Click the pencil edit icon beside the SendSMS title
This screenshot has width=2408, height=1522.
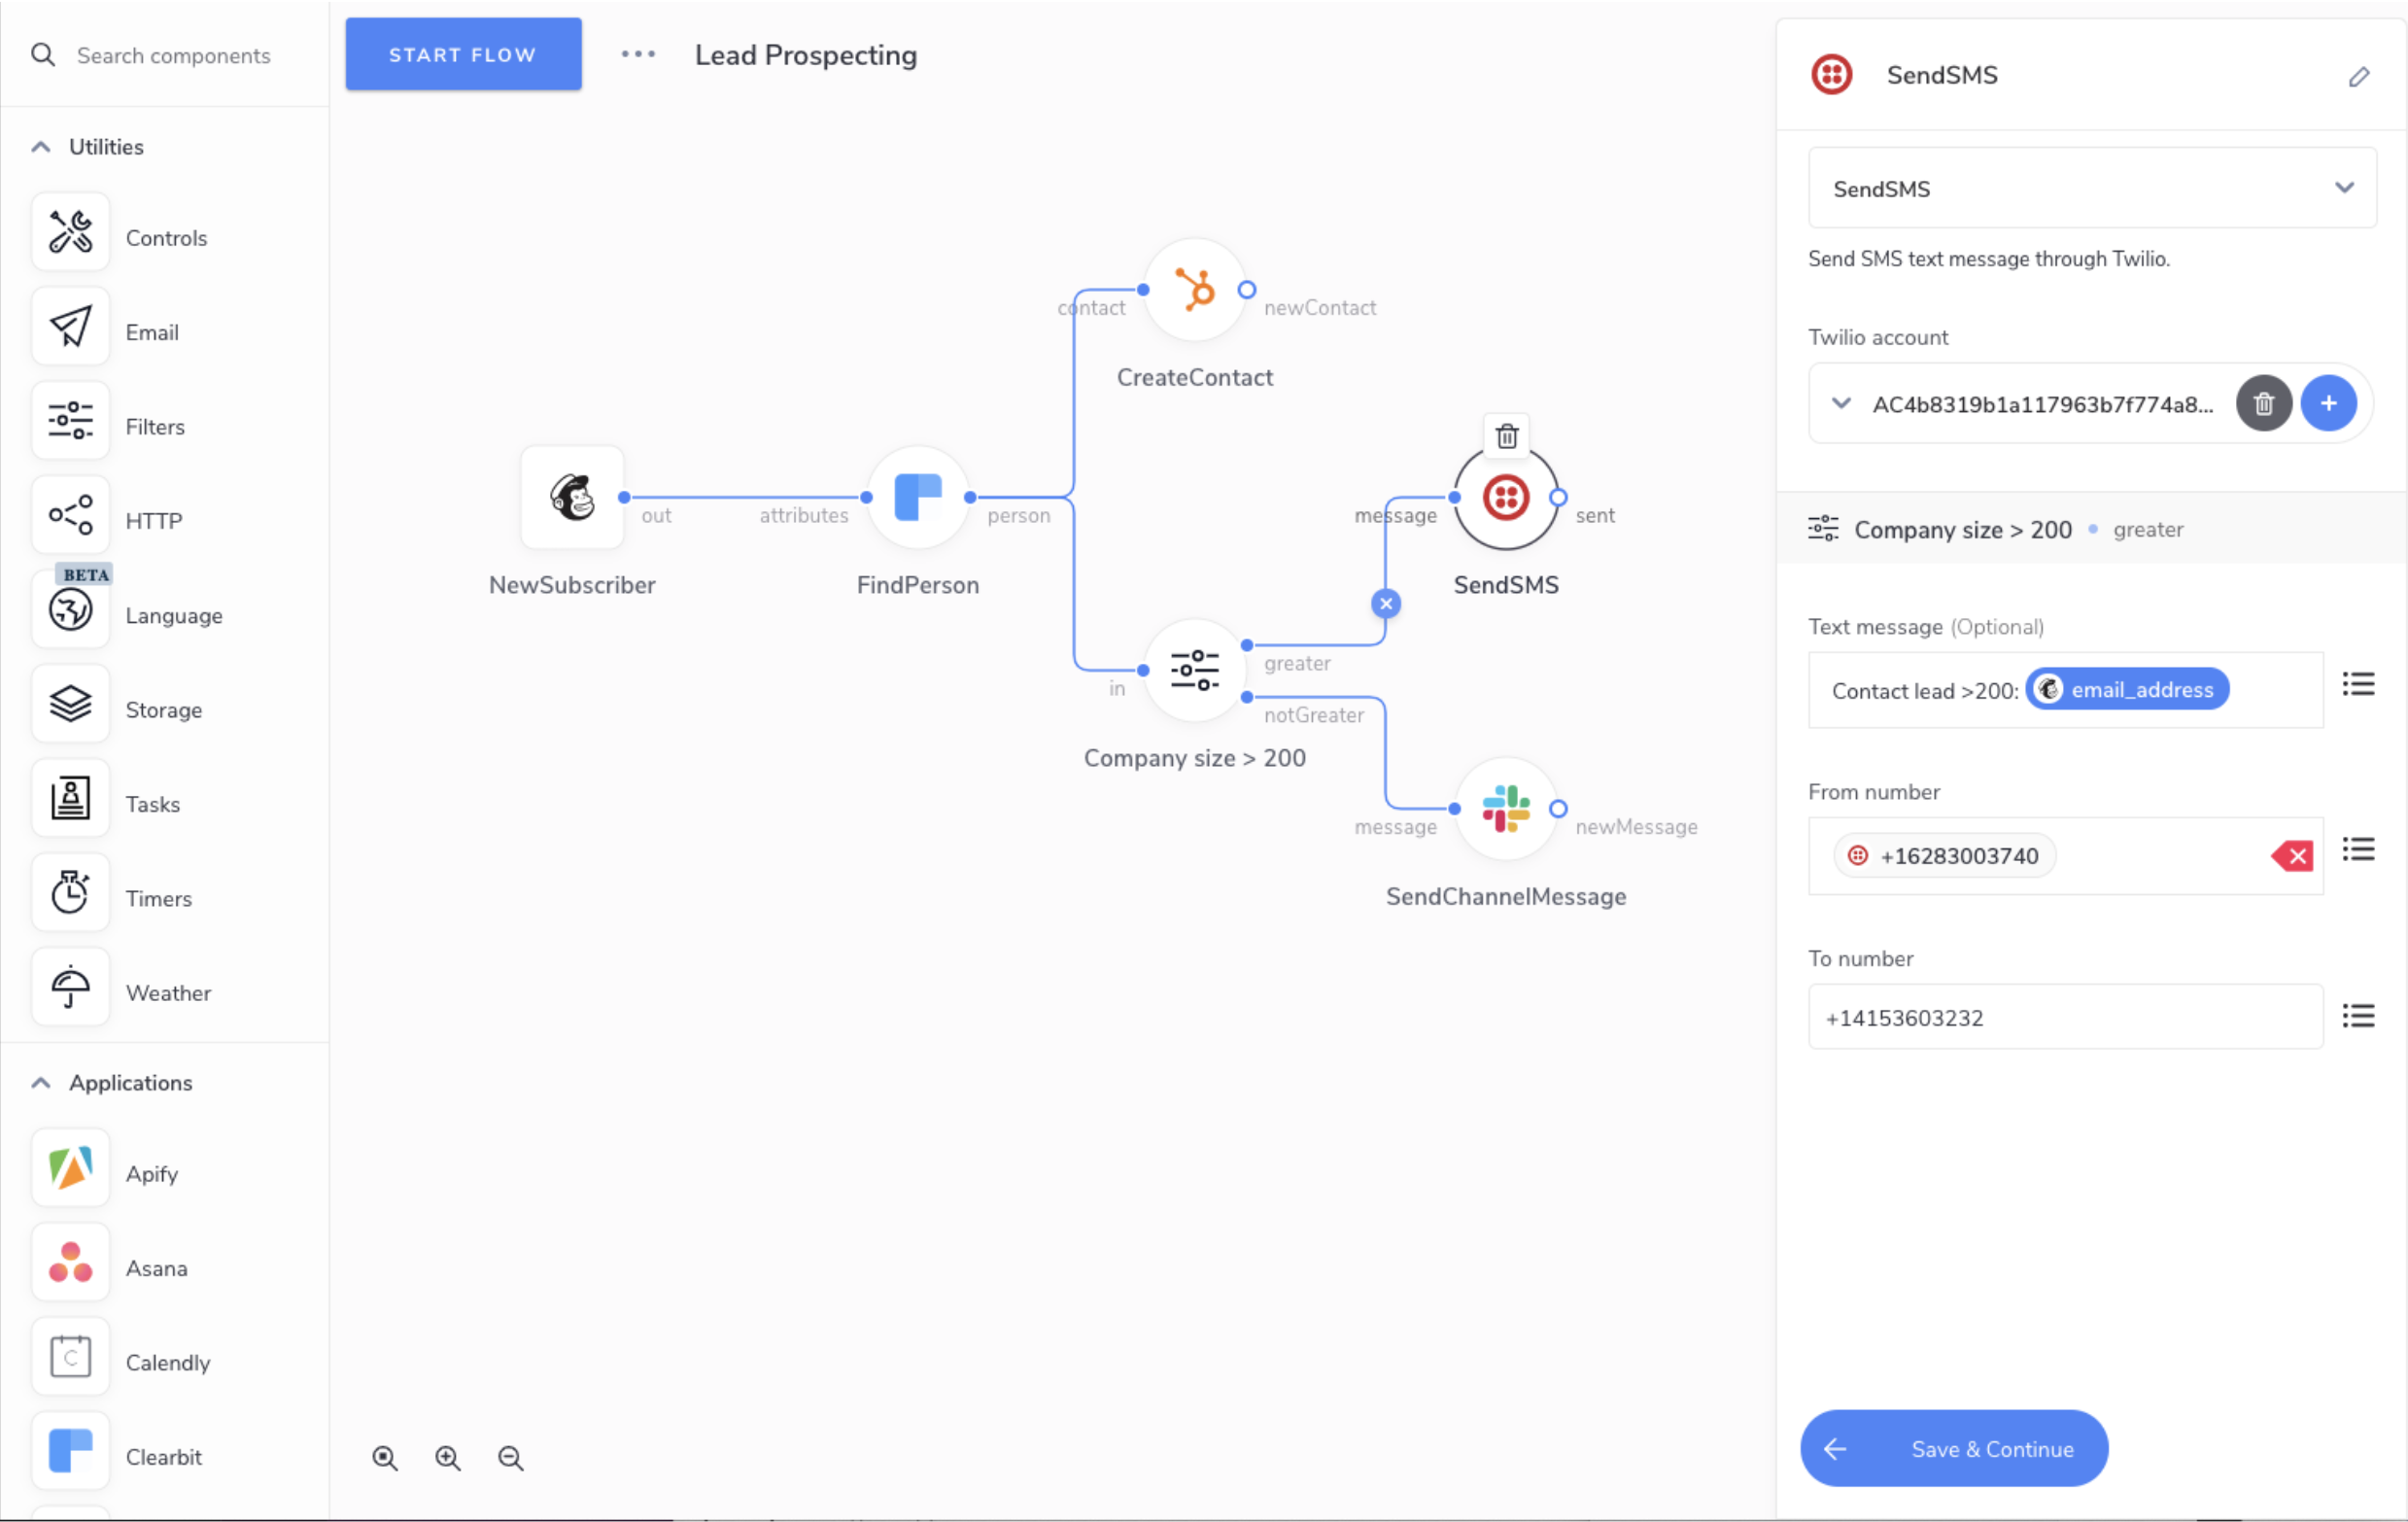tap(2358, 77)
